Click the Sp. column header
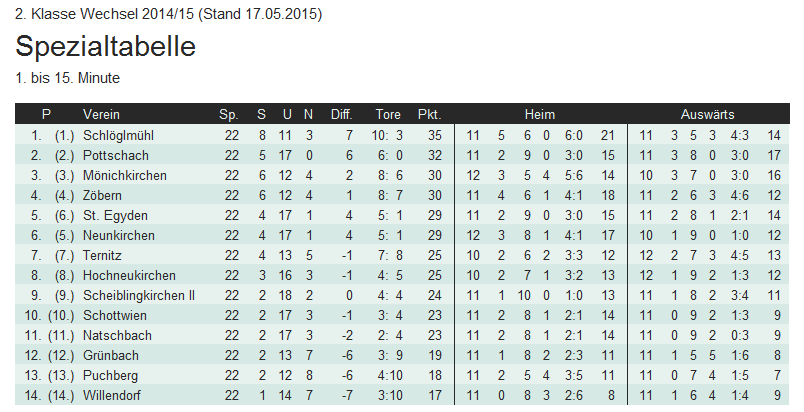The width and height of the screenshot is (804, 412). (229, 114)
